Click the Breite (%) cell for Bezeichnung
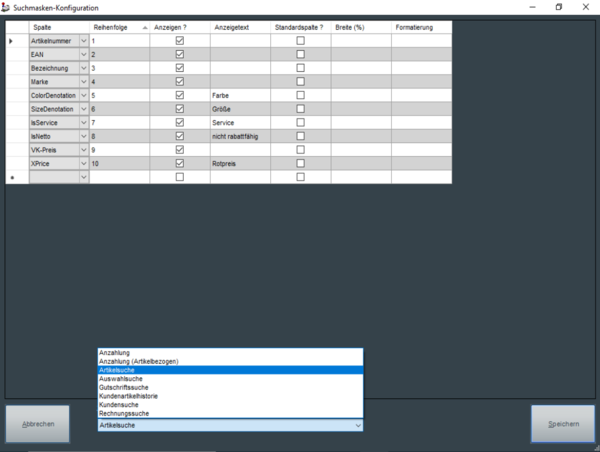 [x=360, y=68]
